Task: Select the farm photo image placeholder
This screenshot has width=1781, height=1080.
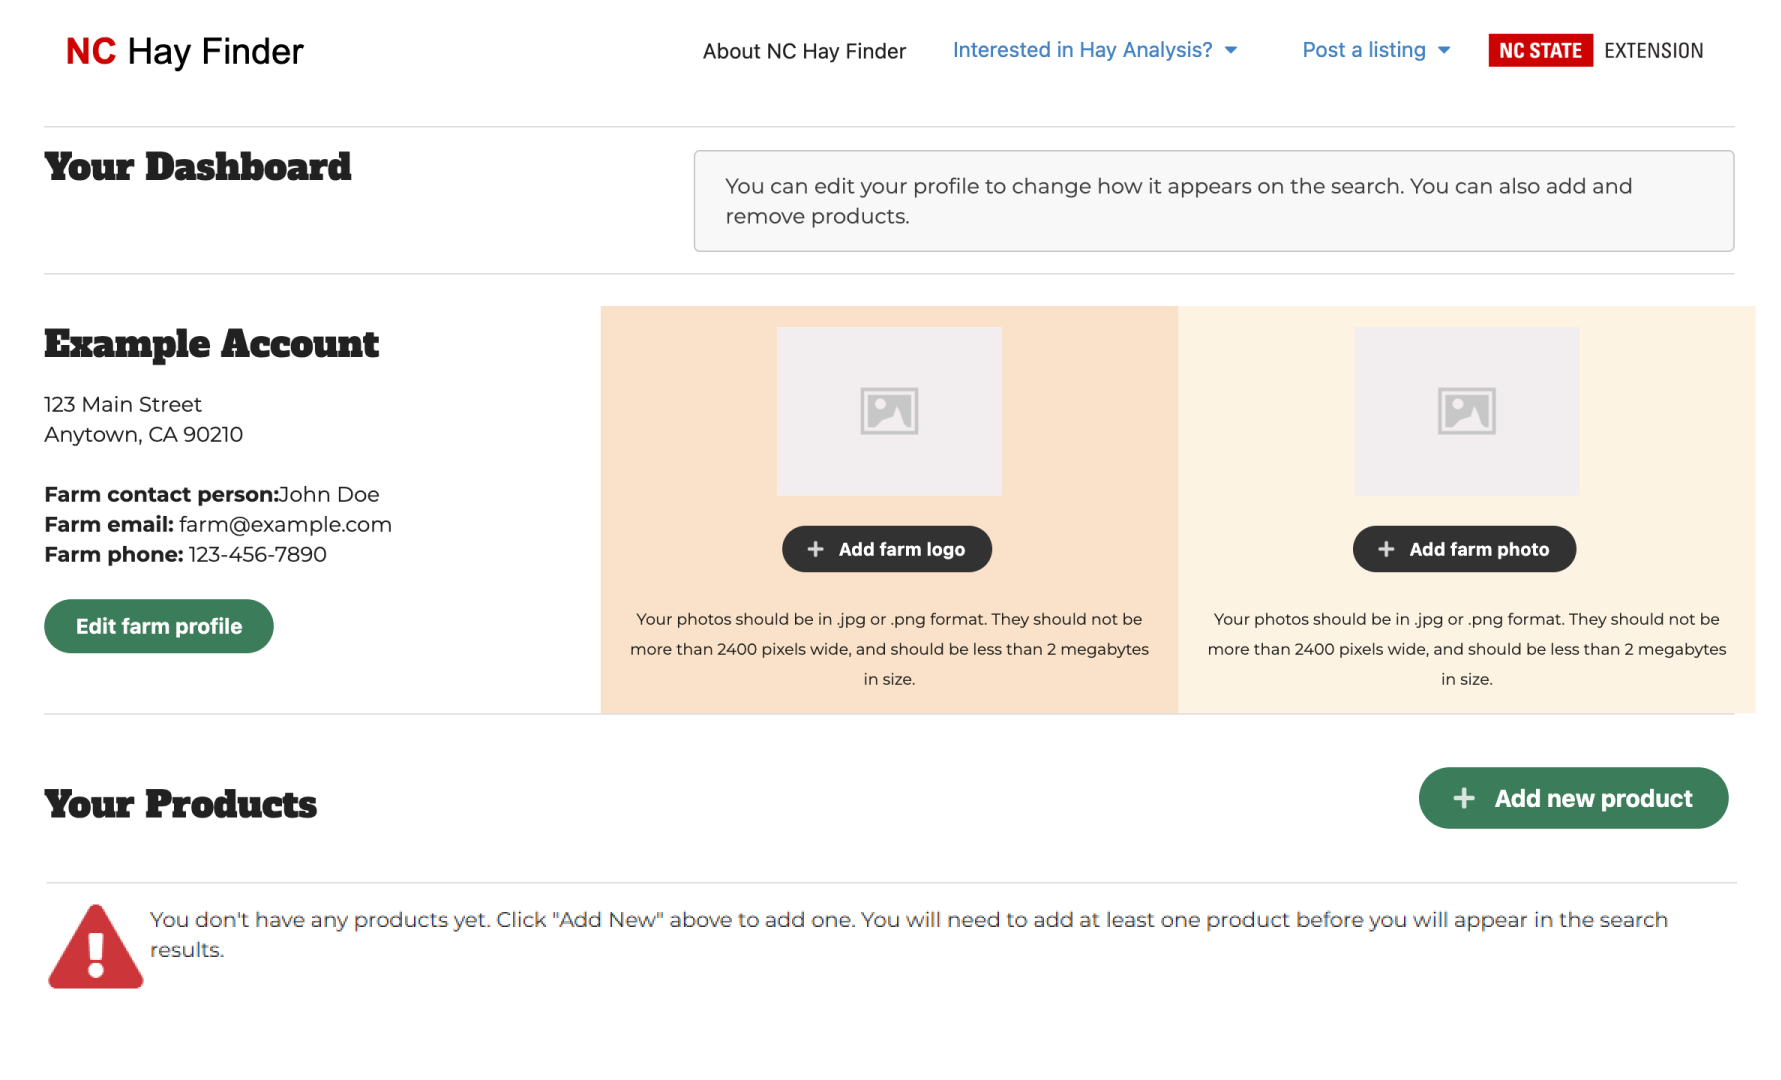Action: [1466, 411]
